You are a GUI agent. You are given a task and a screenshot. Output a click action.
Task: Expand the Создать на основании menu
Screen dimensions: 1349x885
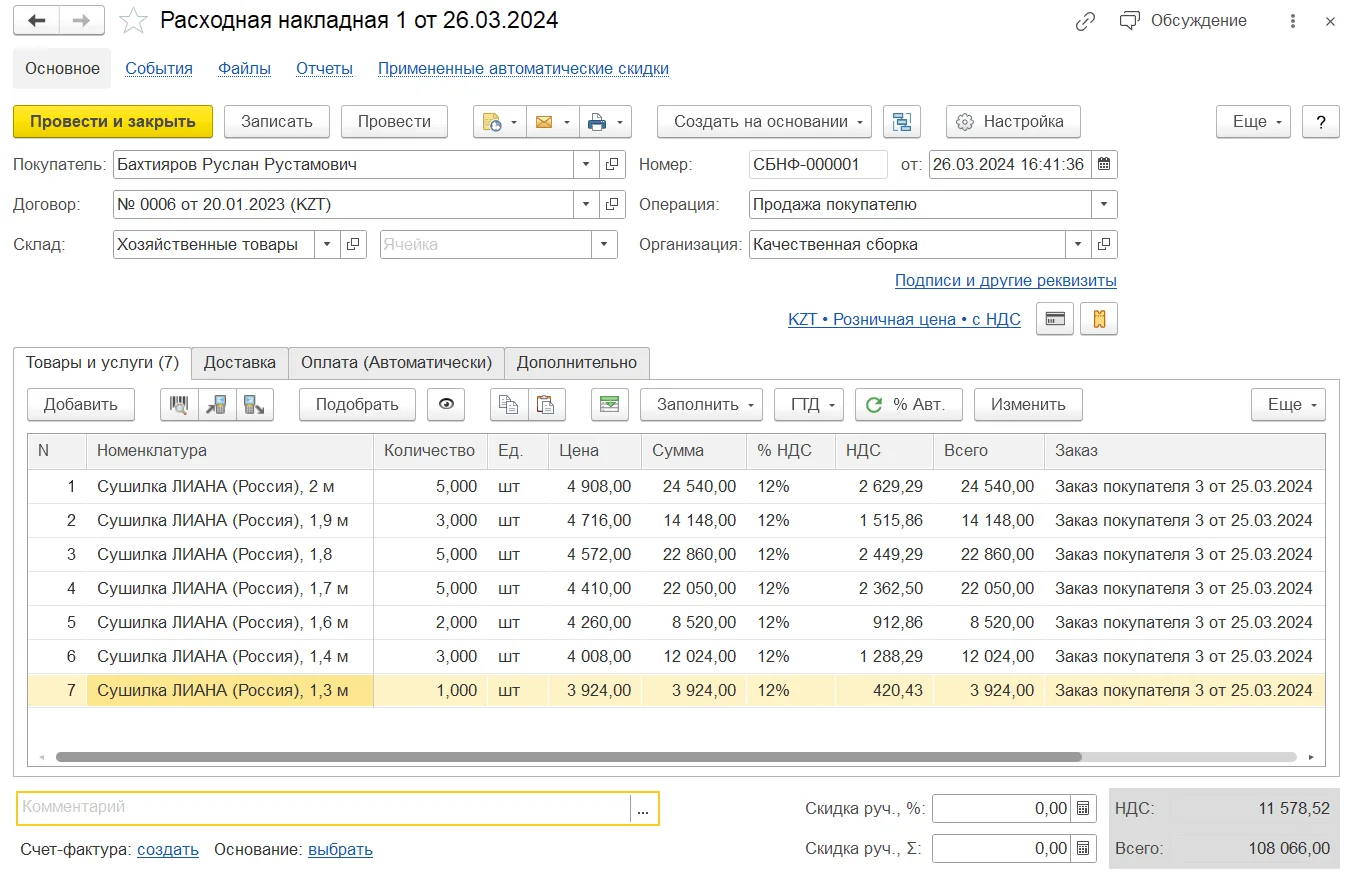[x=764, y=122]
